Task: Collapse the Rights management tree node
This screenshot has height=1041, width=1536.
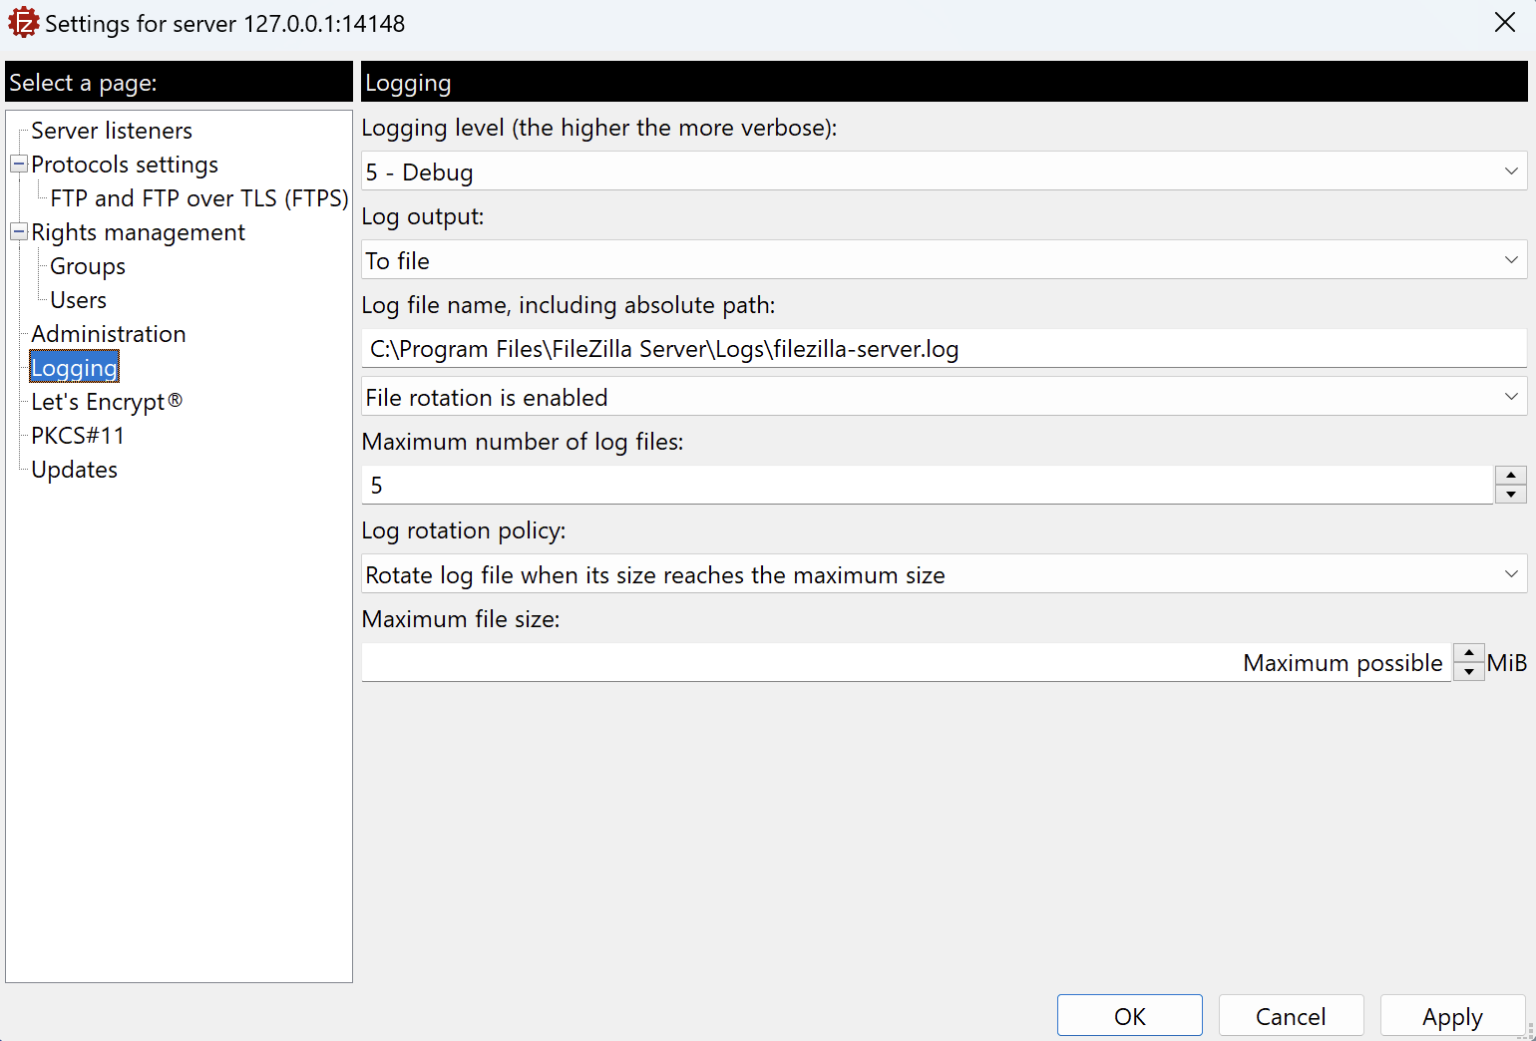Action: tap(18, 232)
